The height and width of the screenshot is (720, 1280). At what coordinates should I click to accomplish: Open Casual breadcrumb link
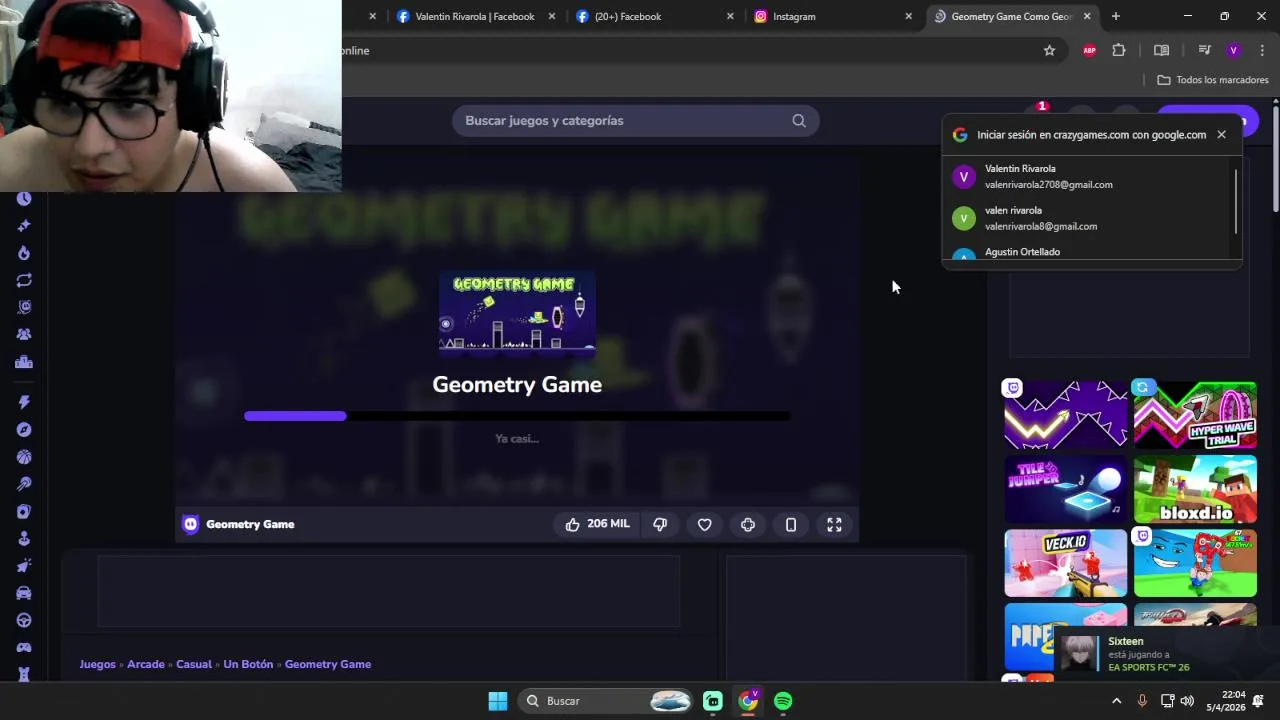(x=194, y=664)
